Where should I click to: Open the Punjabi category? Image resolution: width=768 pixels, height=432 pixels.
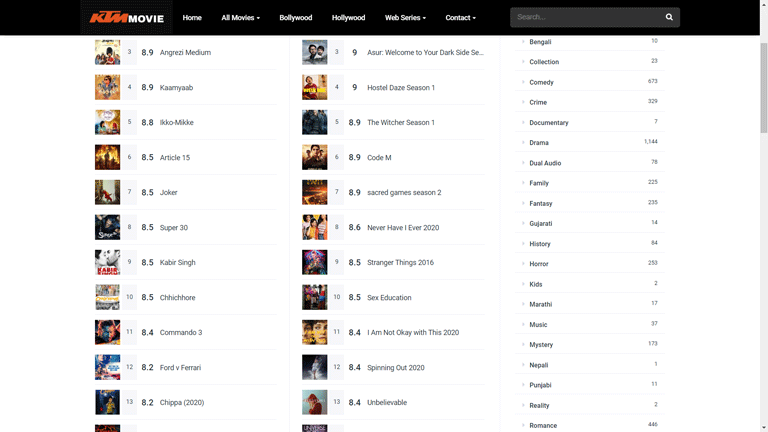[540, 385]
